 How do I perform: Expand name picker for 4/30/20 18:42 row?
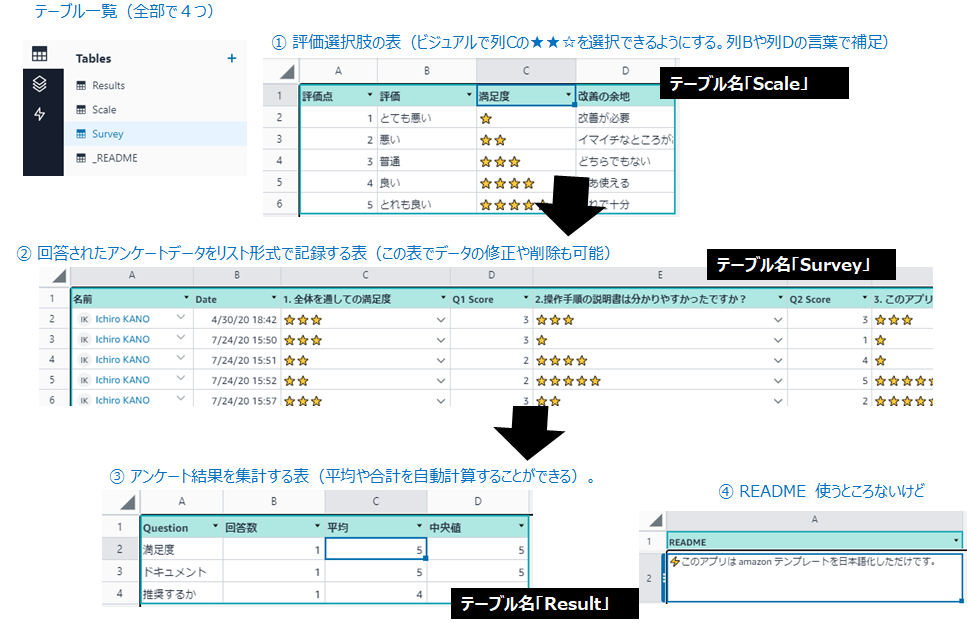click(x=181, y=317)
